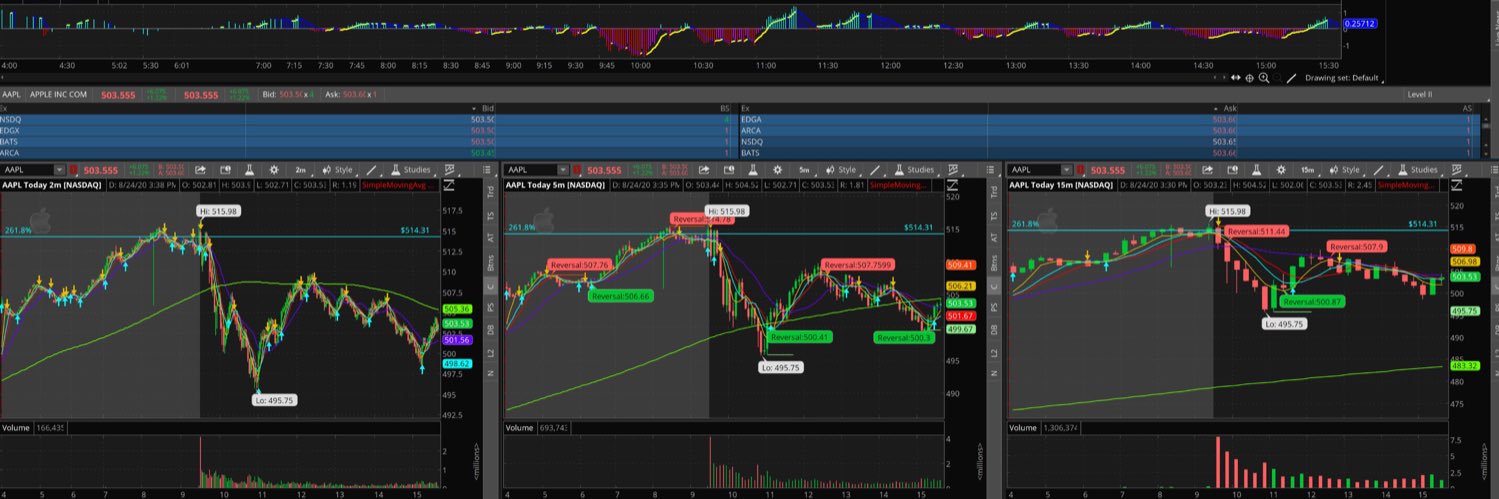Image resolution: width=1499 pixels, height=499 pixels.
Task: Click the zoom-in magnifier near Drawing set
Action: tap(1264, 78)
